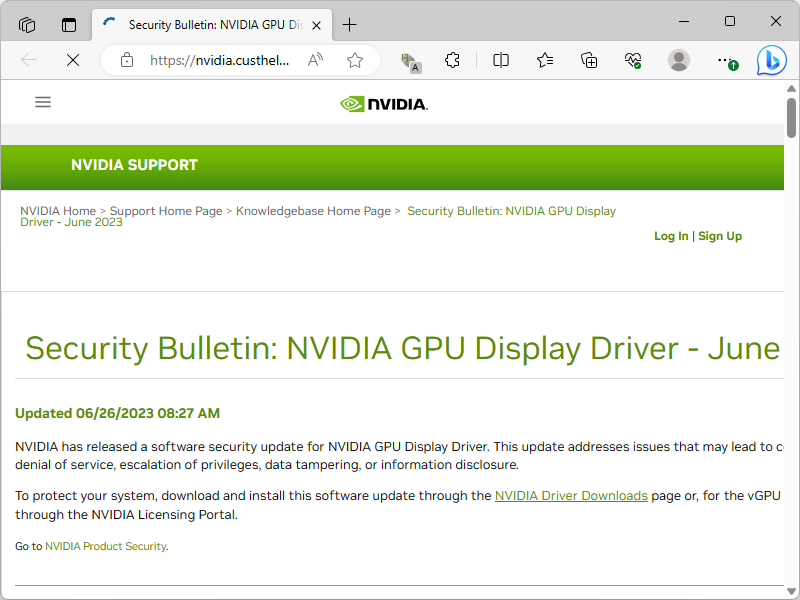Open the NVIDIA Product Security link
Image resolution: width=800 pixels, height=600 pixels.
pyautogui.click(x=106, y=546)
